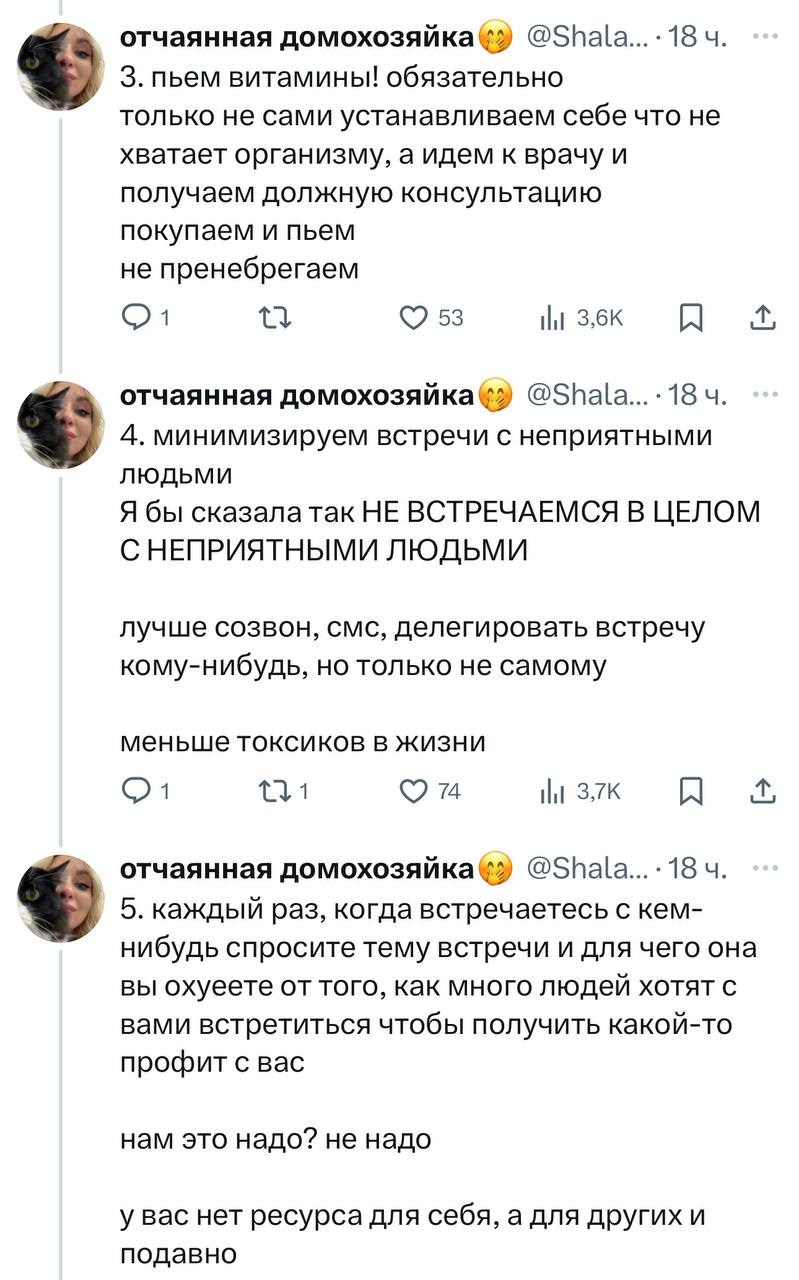Open more options on tweet number 4
Screen dimensions: 799x1280
(765, 395)
